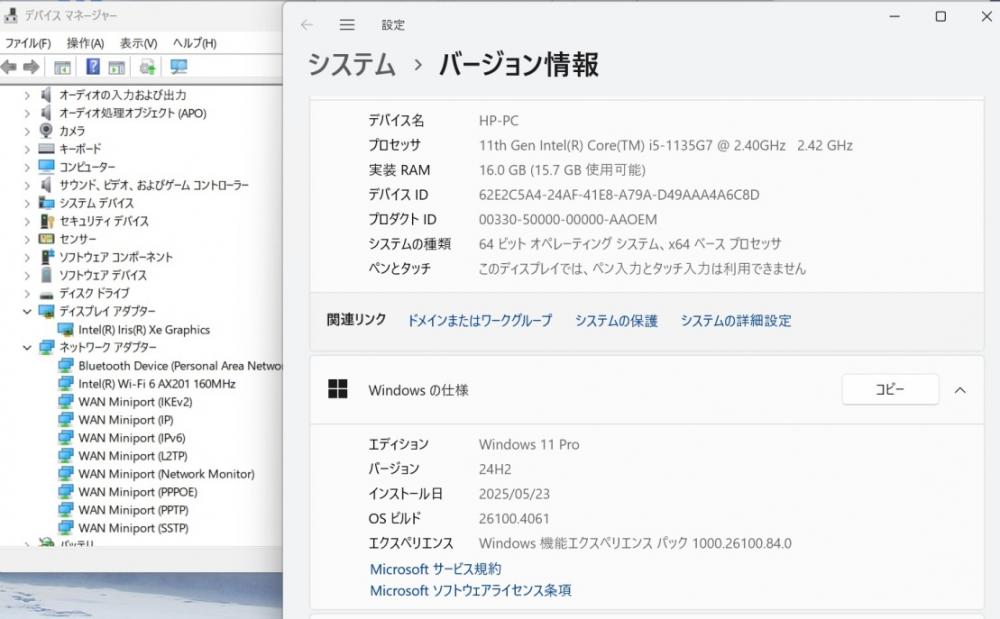The height and width of the screenshot is (619, 1000).
Task: Select WAN Miniport (L2TP) tree item
Action: click(133, 456)
